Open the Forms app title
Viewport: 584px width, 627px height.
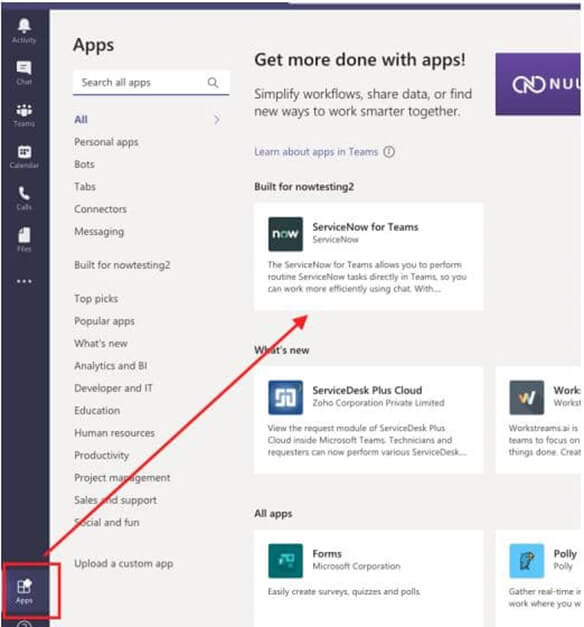tap(327, 554)
